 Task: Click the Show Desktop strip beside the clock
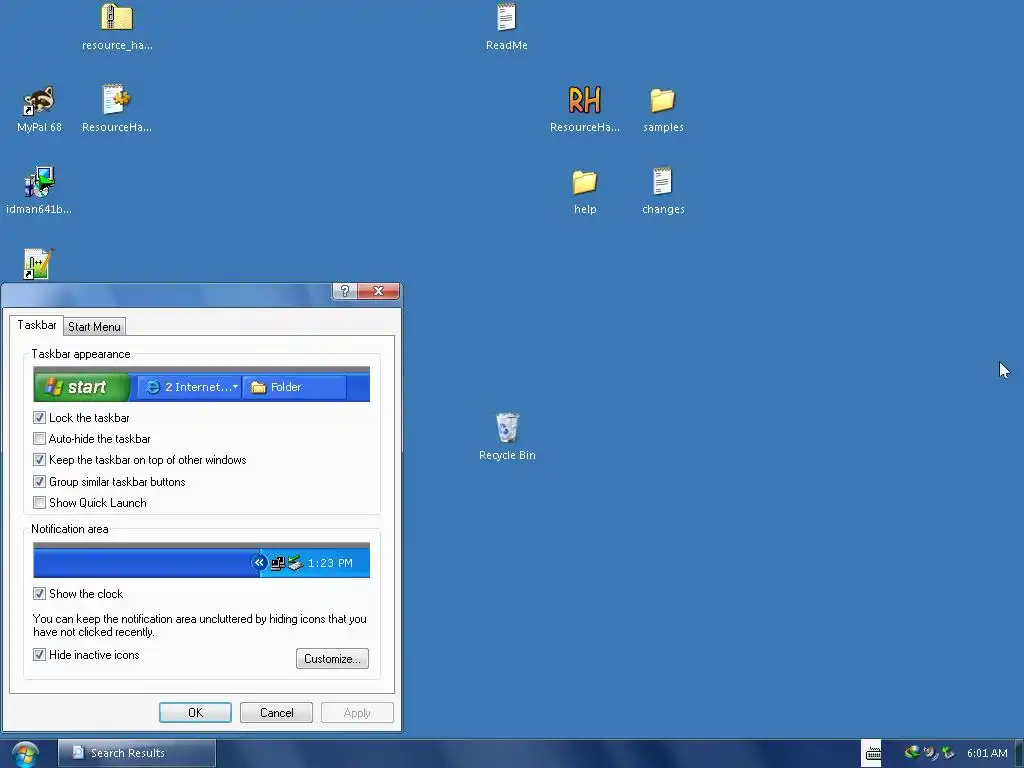[x=1019, y=754]
